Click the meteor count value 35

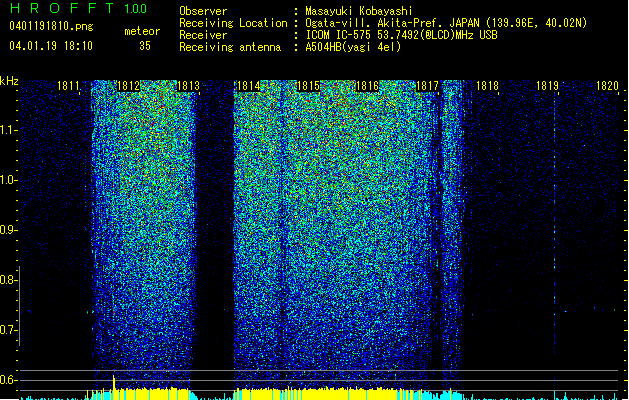click(145, 46)
